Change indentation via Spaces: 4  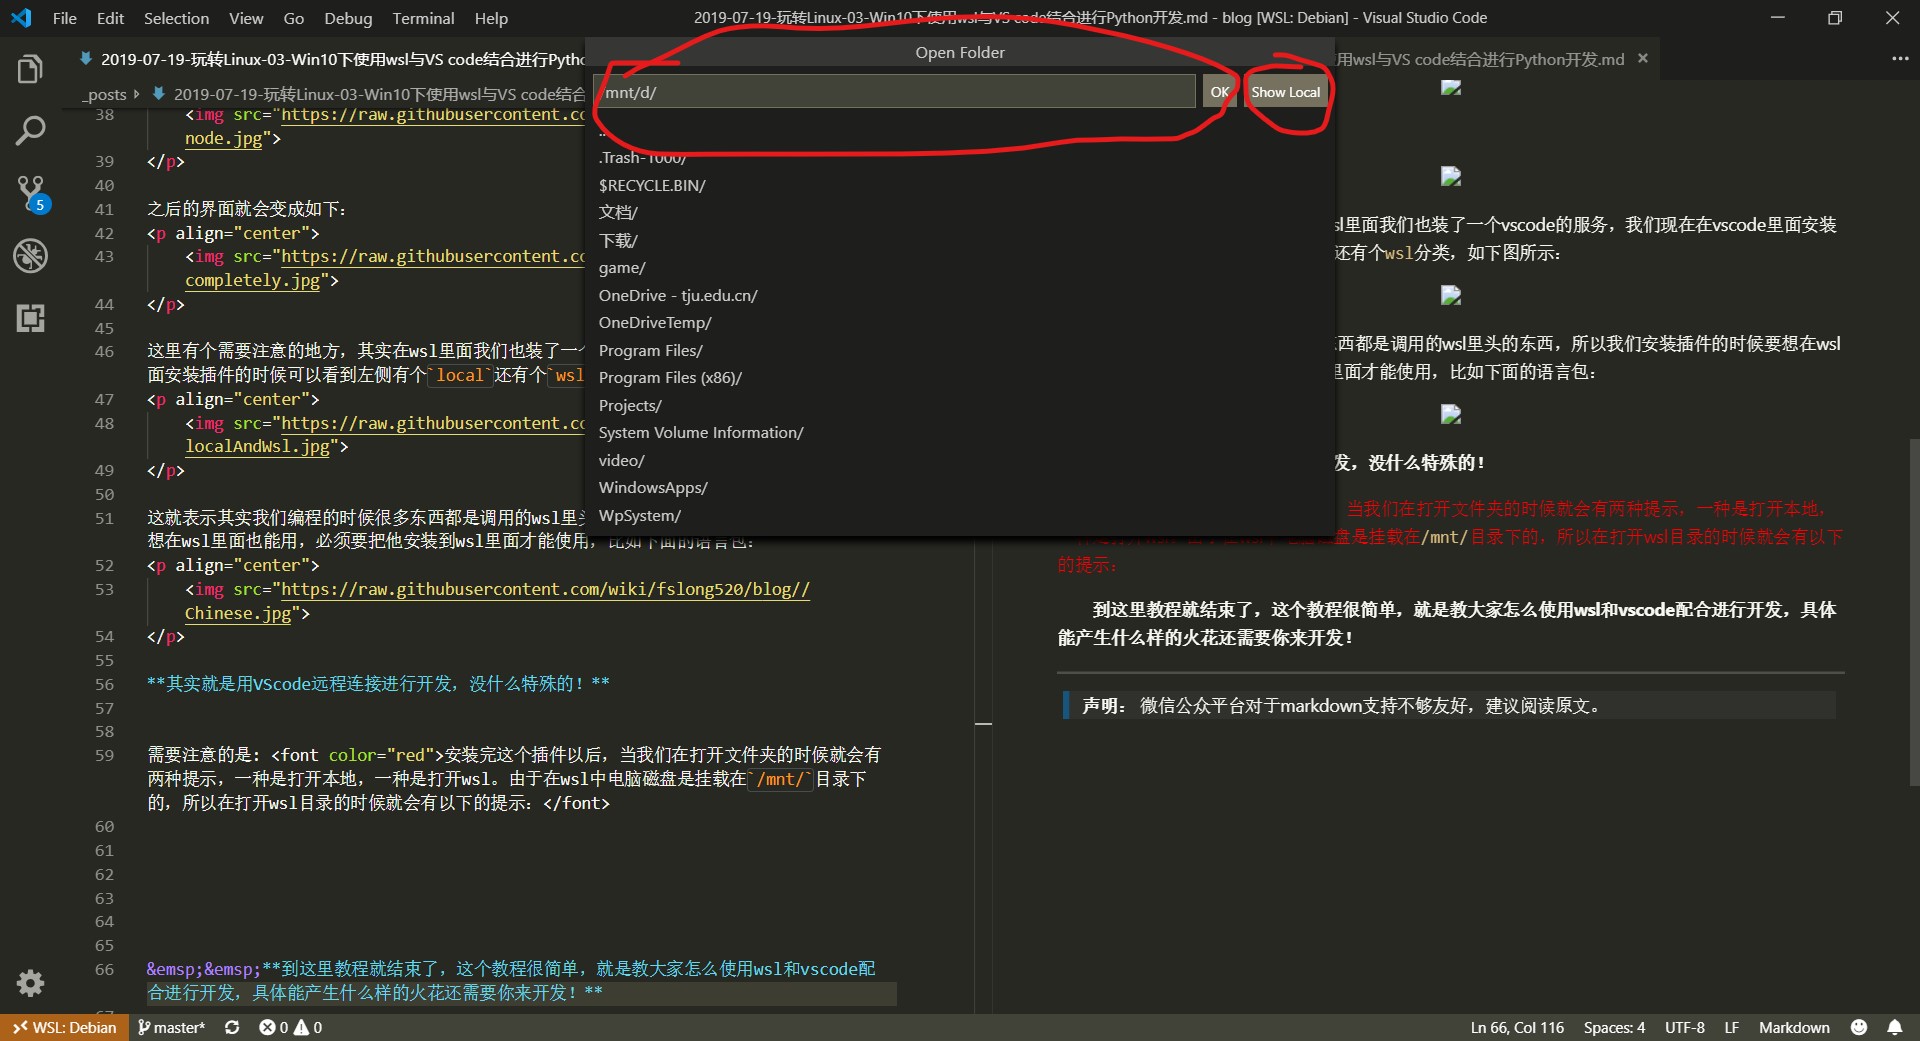click(x=1614, y=1027)
